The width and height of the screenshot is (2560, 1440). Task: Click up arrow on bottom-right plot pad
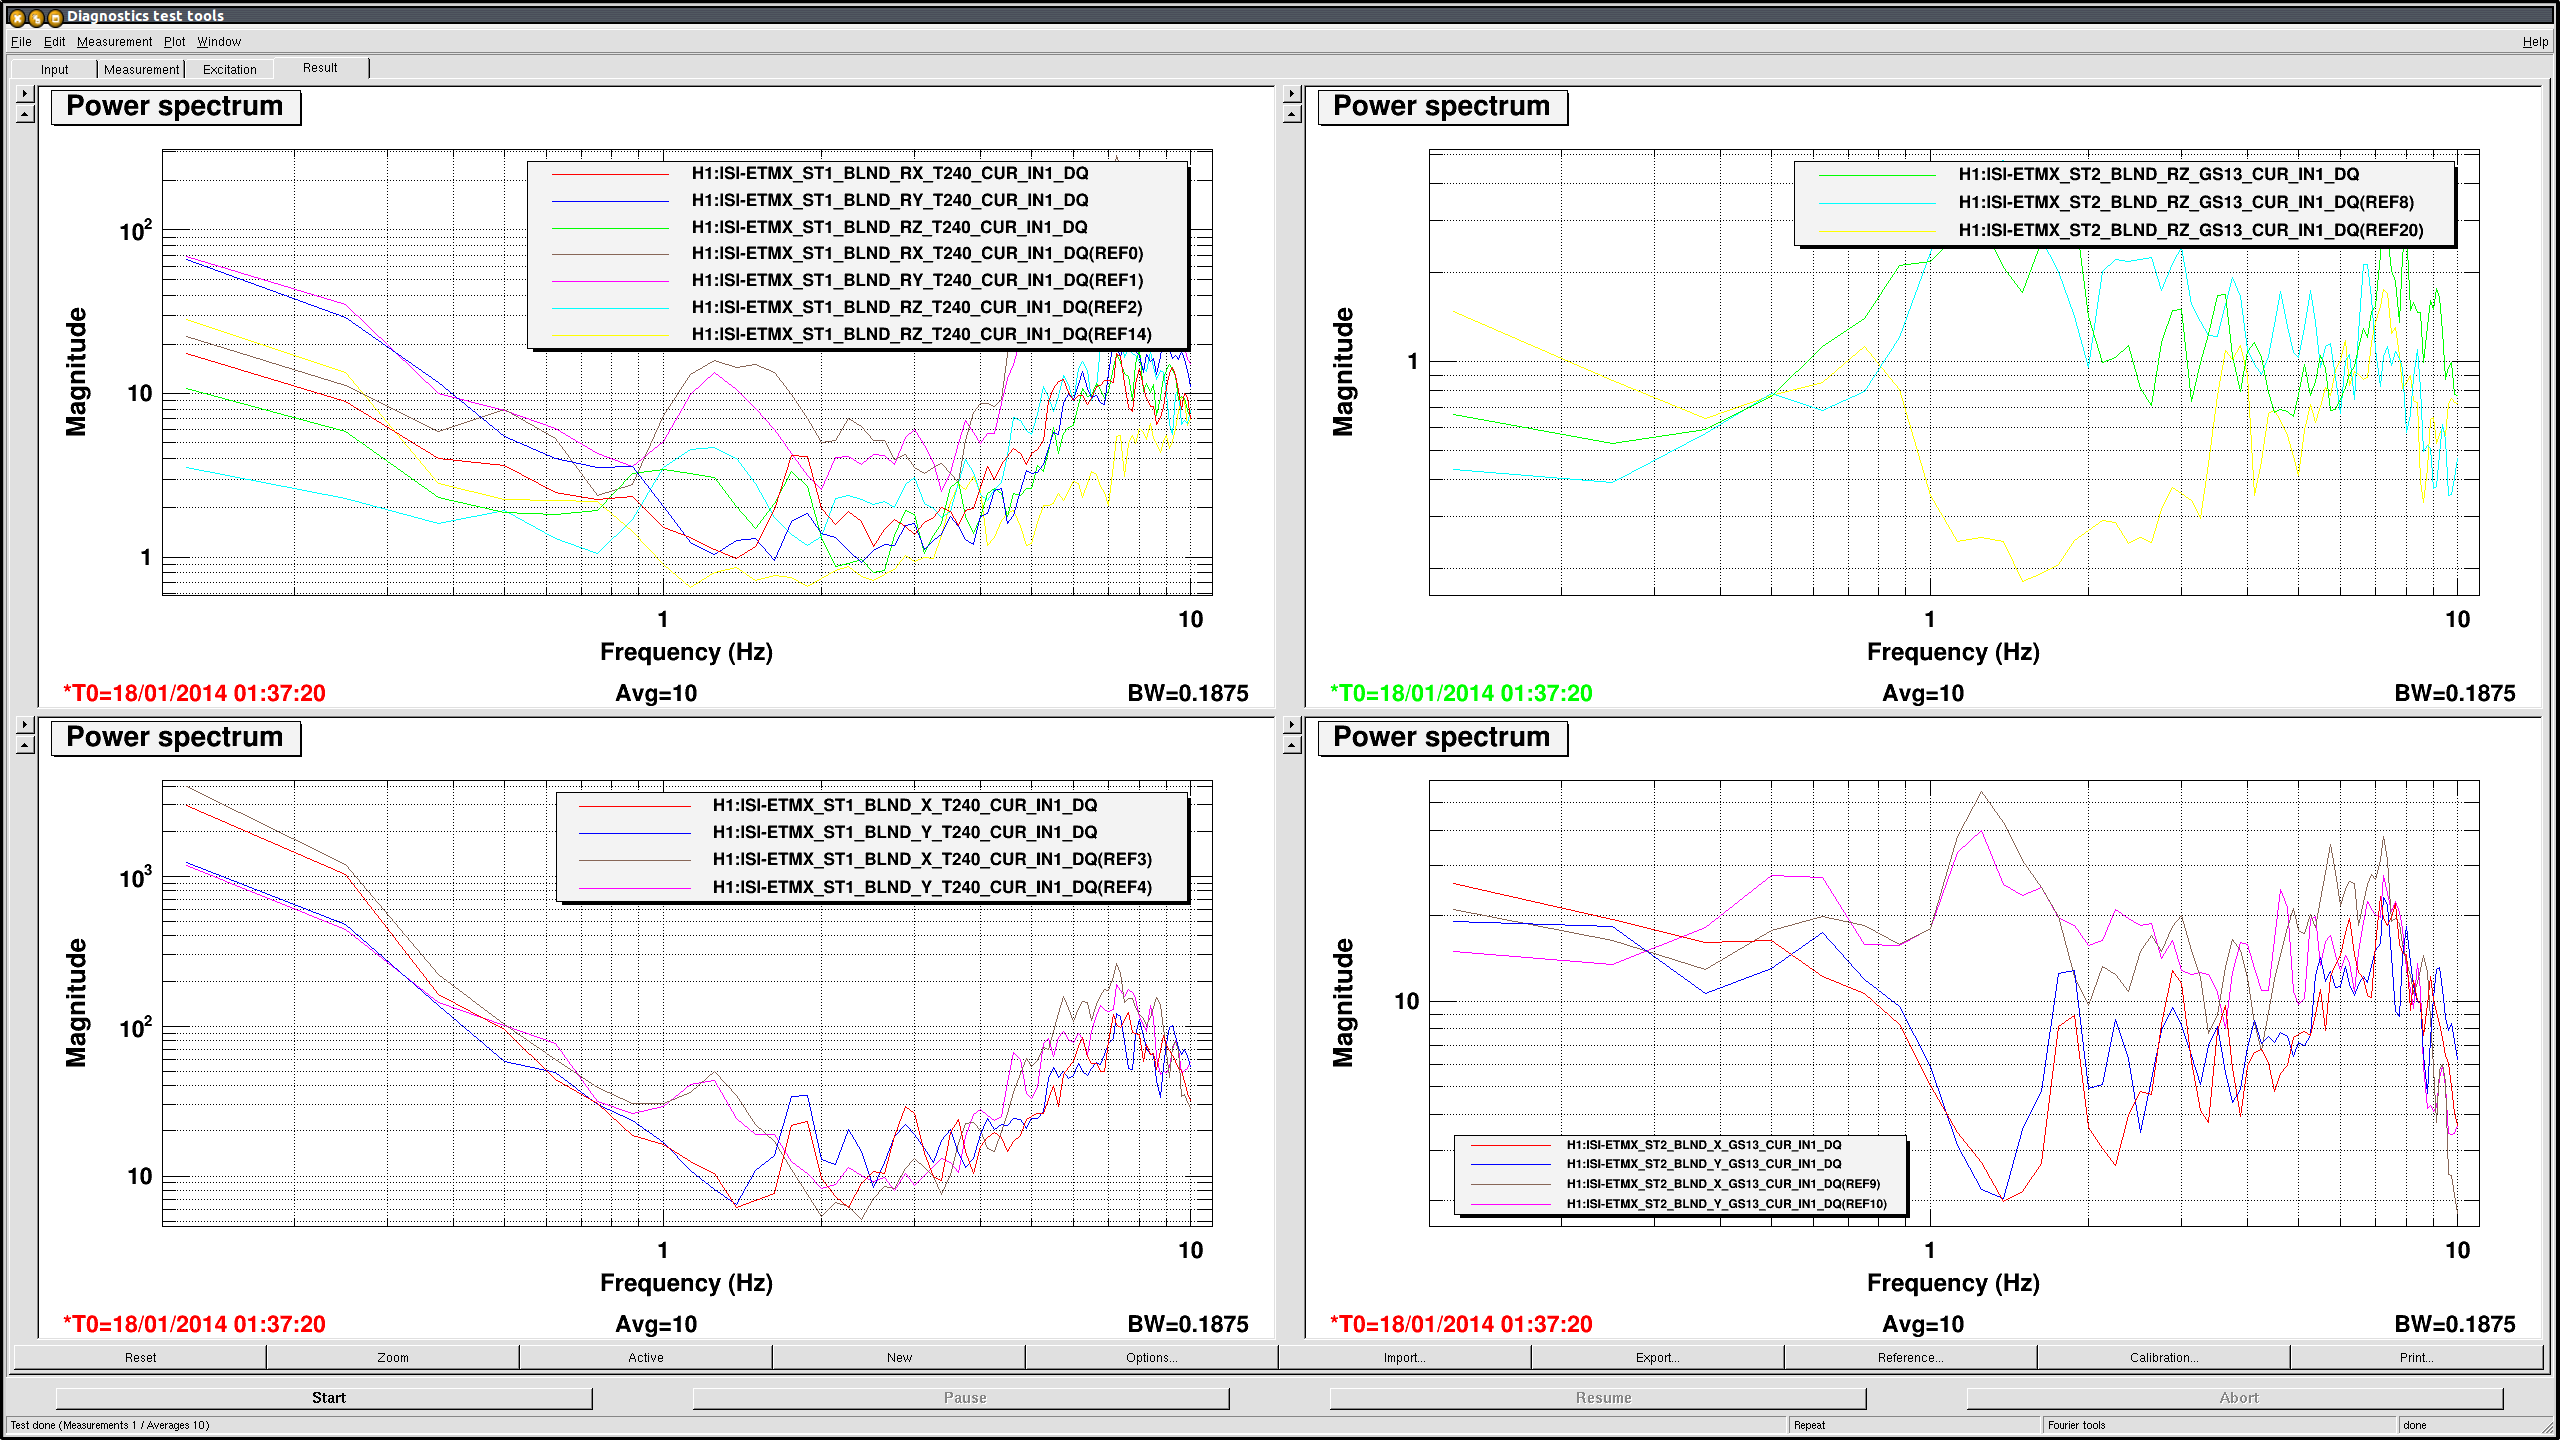(x=1292, y=745)
